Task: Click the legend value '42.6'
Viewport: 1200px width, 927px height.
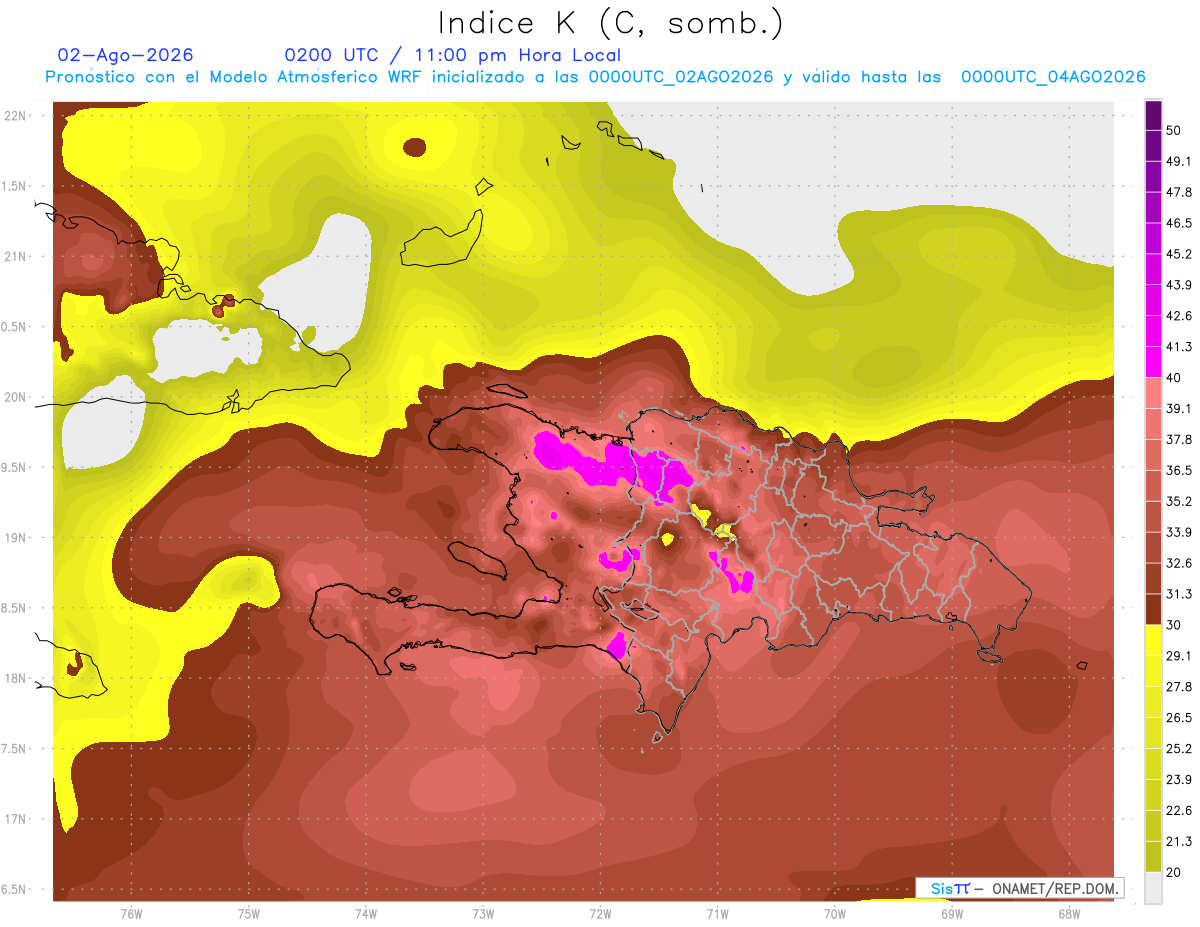Action: point(1179,316)
